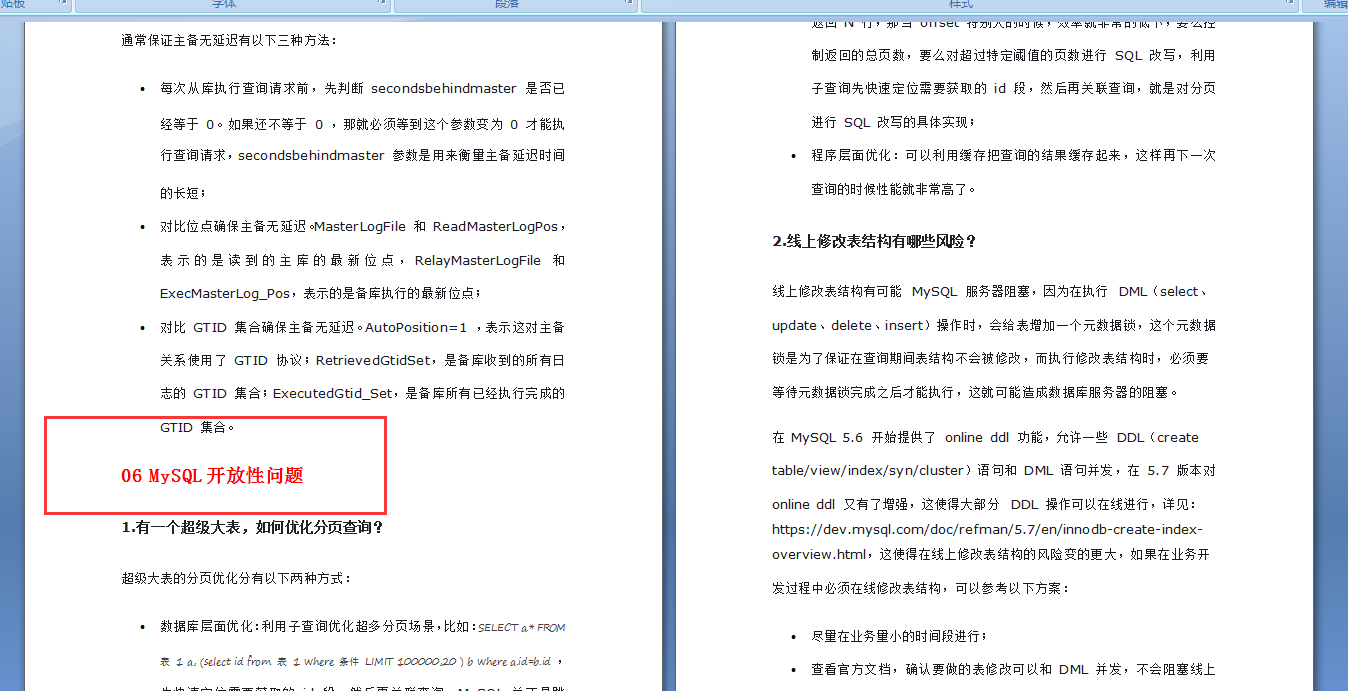Click inside the red annotation rectangle
The height and width of the screenshot is (691, 1348).
click(x=213, y=465)
